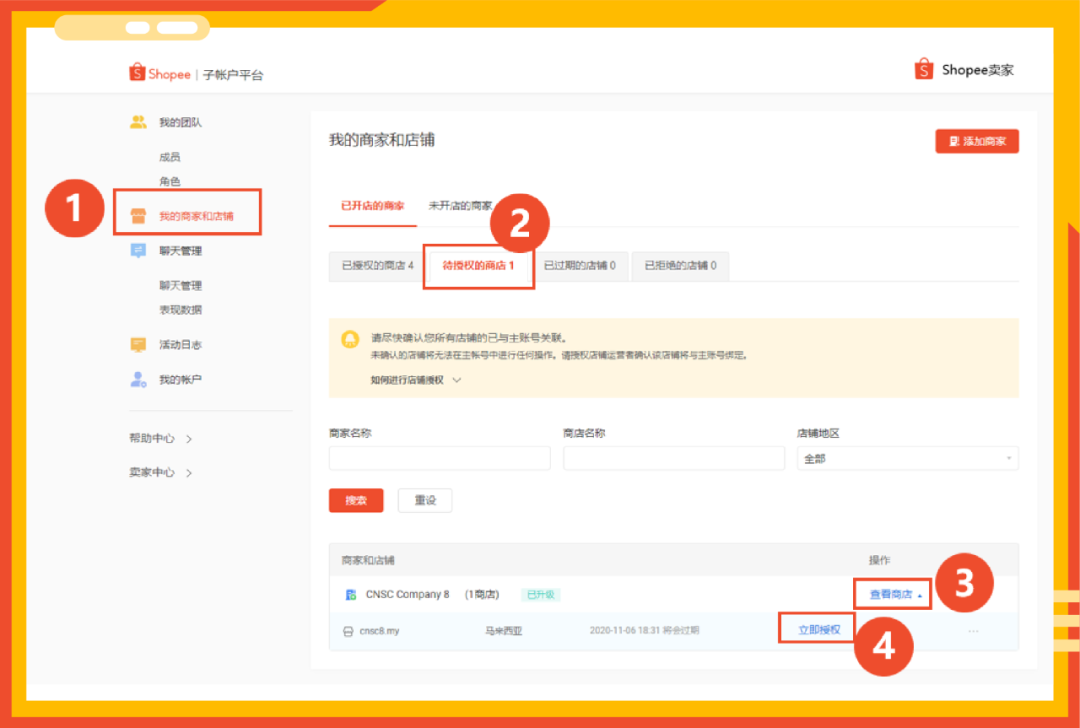Screen dimensions: 1080x728
Task: Click 立即授权 to authorize cnsc8.my
Action: click(817, 628)
